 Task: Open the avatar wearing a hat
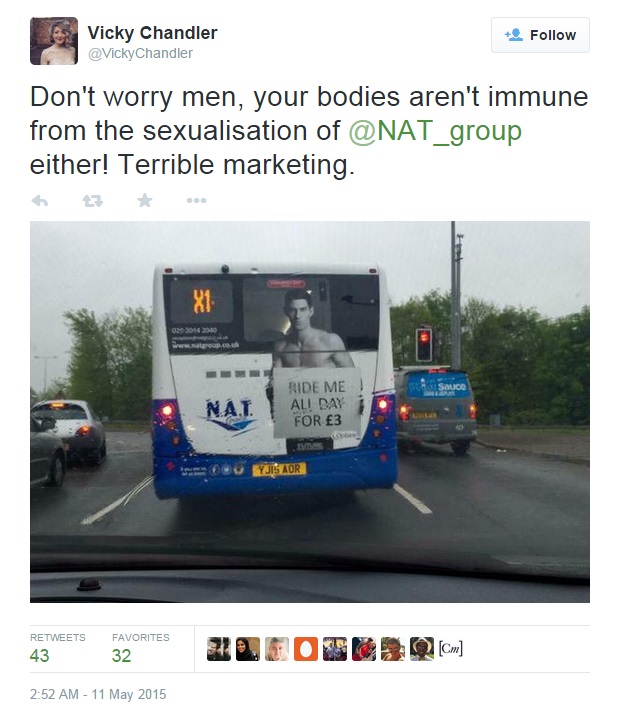pyautogui.click(x=422, y=649)
